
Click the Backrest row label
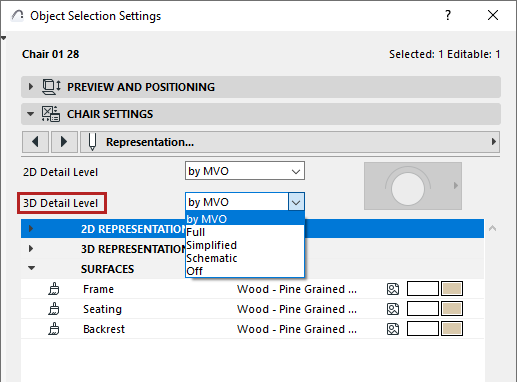coord(104,329)
